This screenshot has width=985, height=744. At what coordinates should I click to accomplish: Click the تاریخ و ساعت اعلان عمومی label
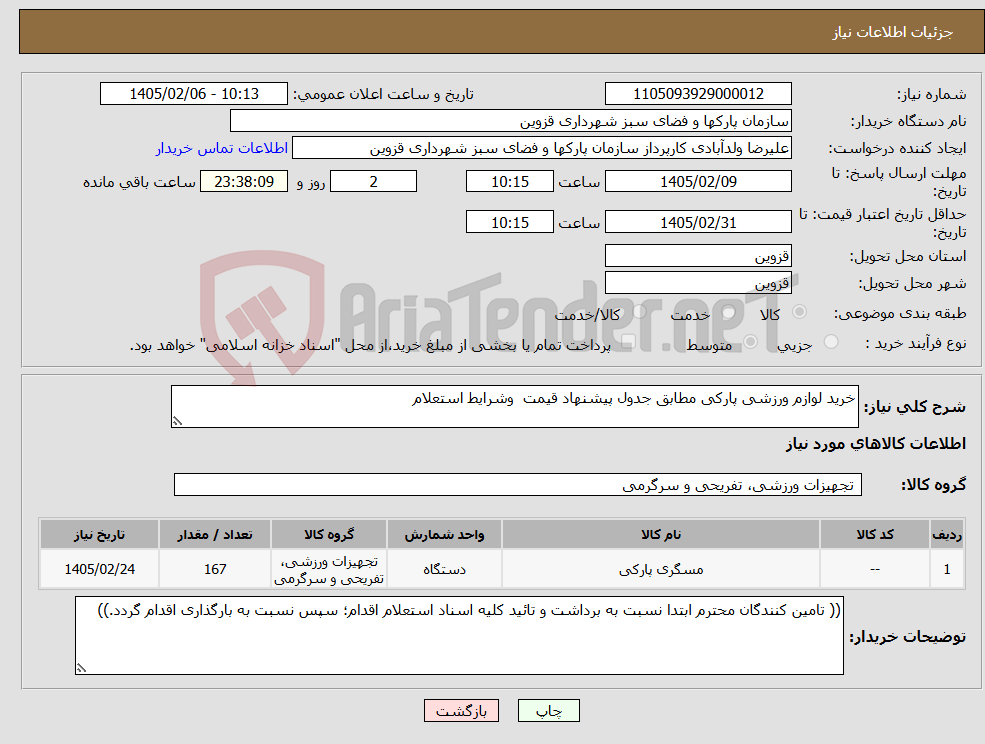383,94
